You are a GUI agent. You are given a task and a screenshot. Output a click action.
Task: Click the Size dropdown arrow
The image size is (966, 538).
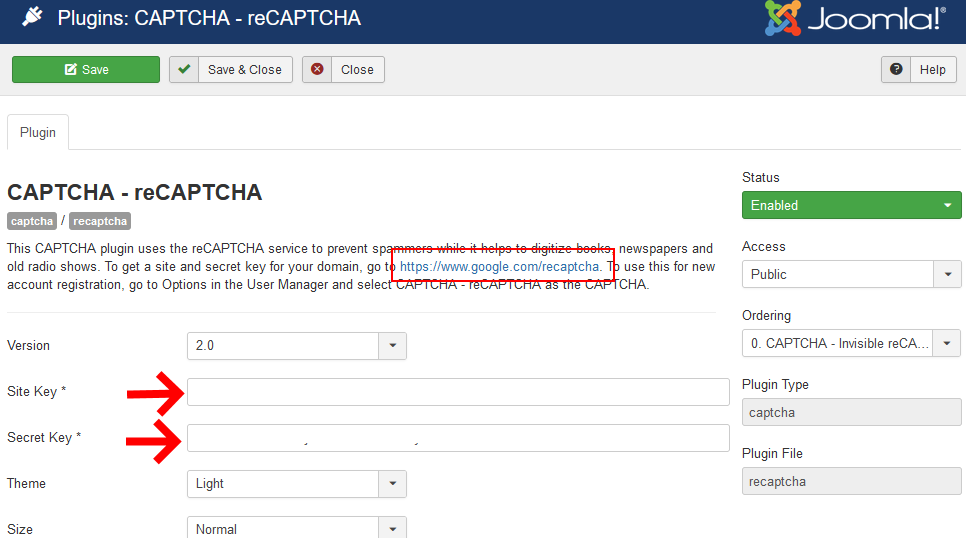point(392,529)
